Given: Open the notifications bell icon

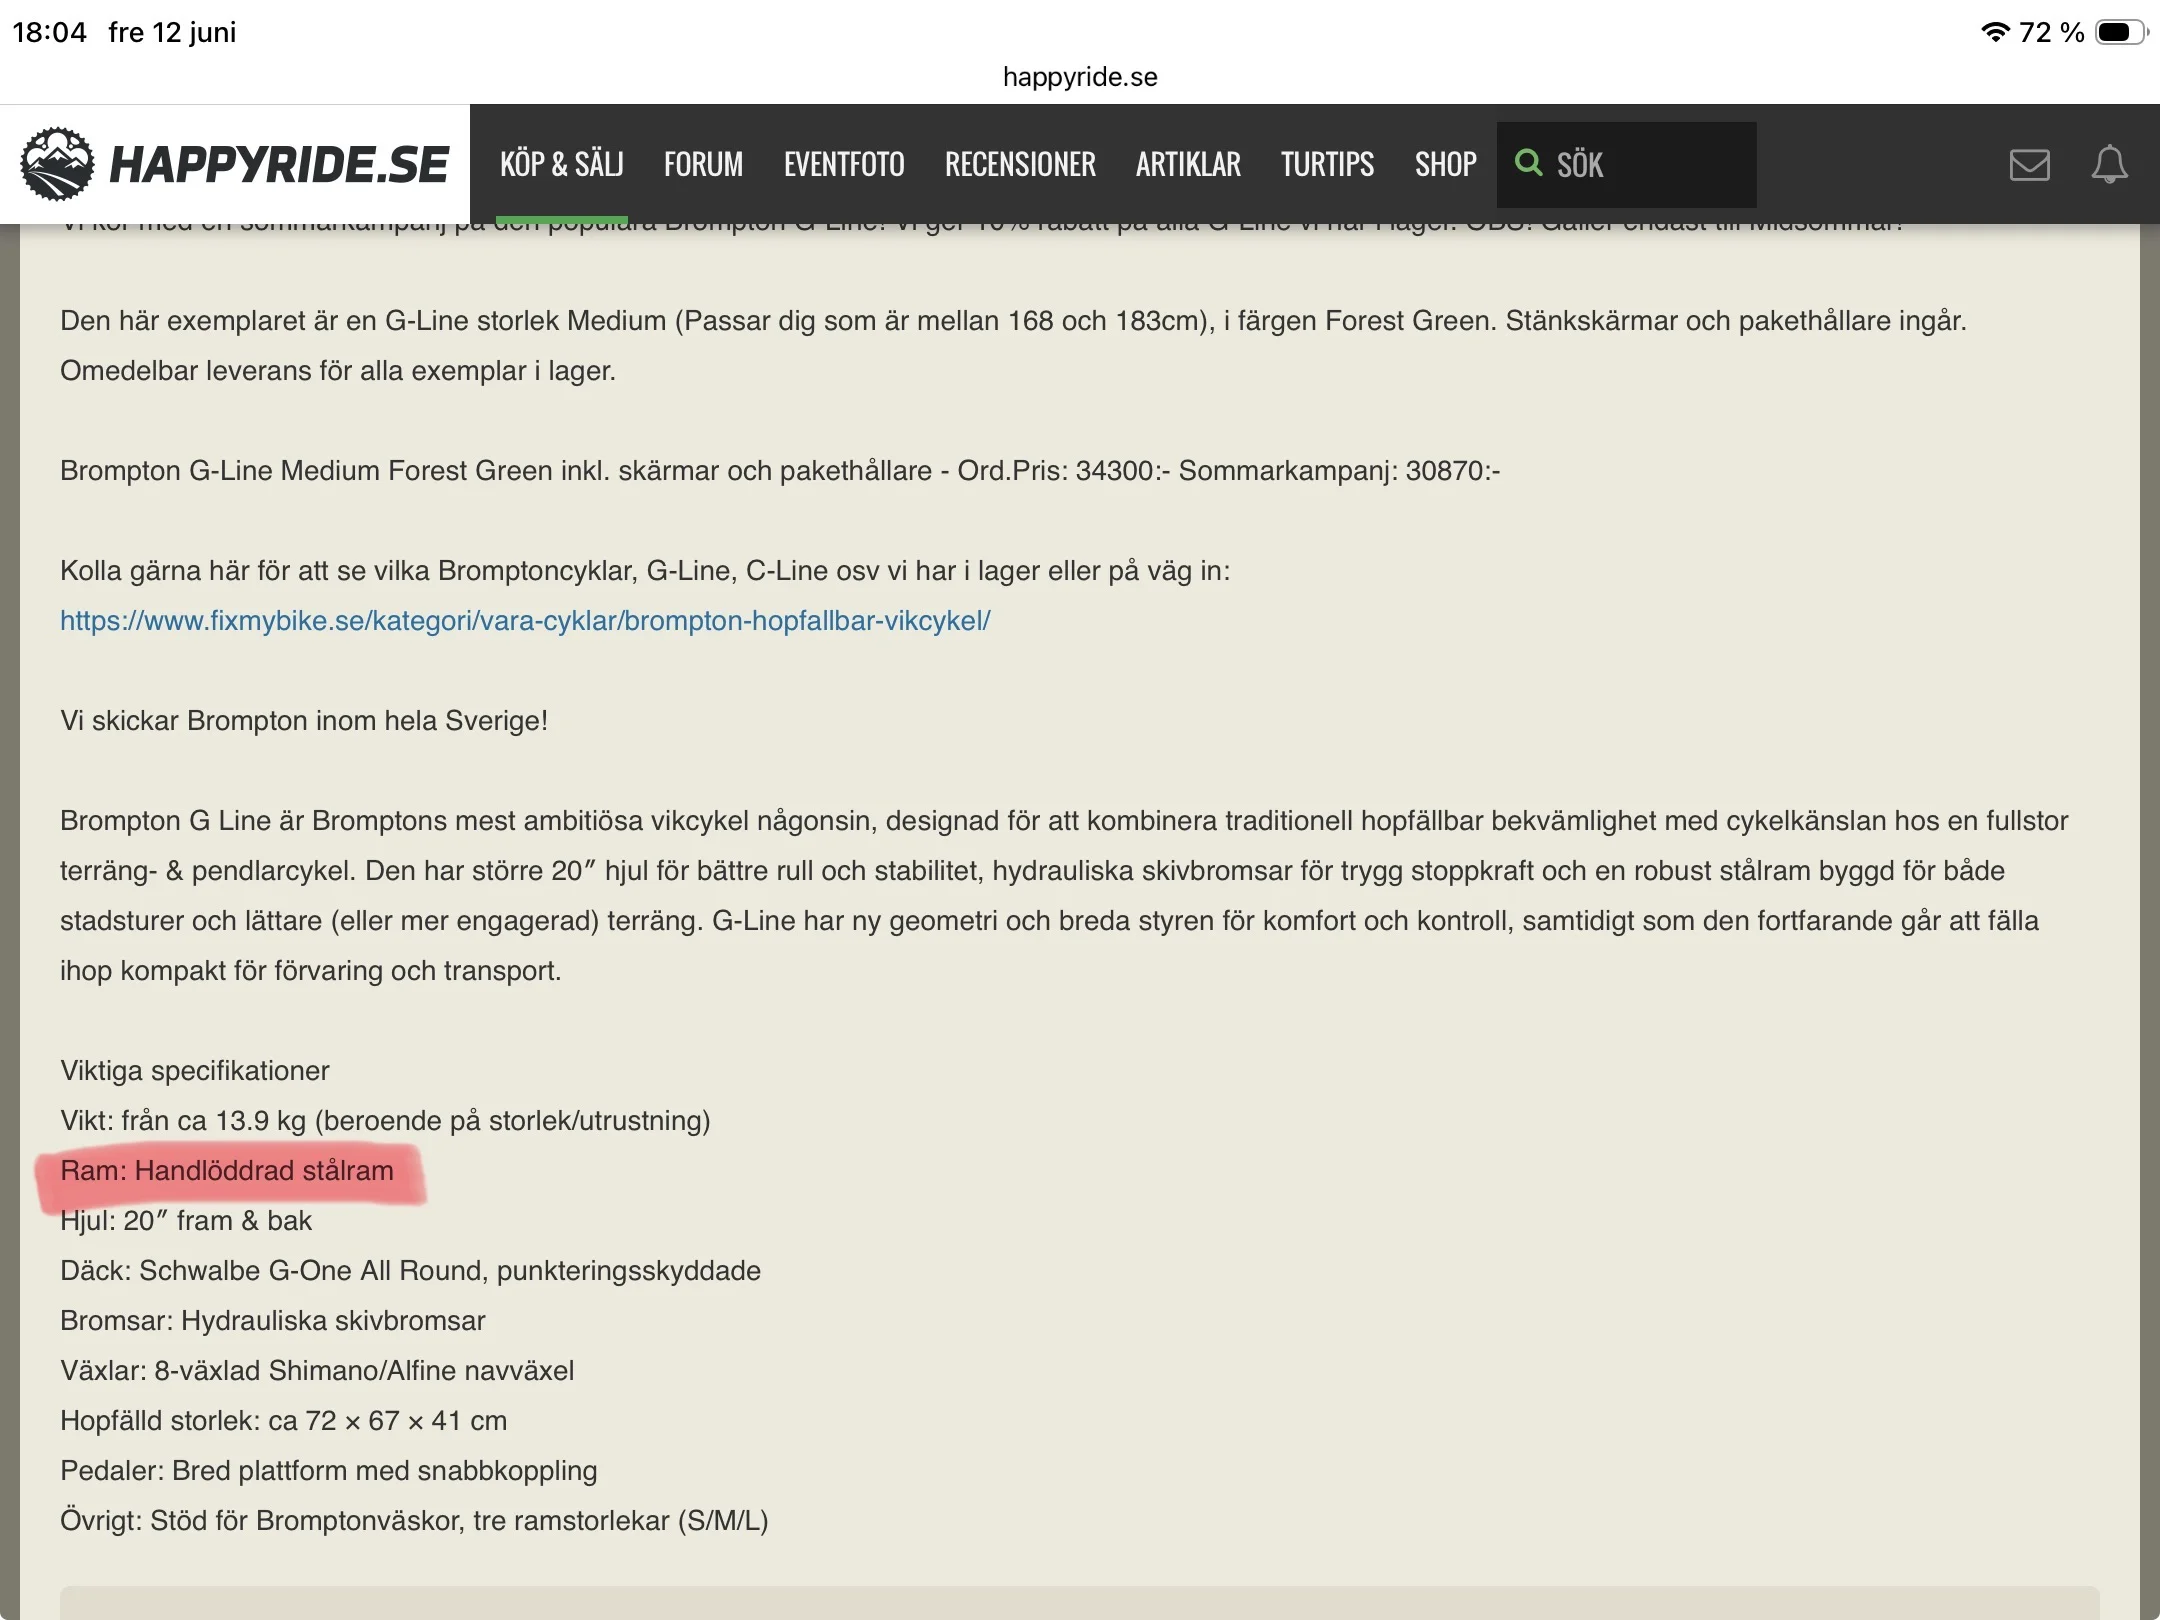Looking at the screenshot, I should click(2109, 165).
